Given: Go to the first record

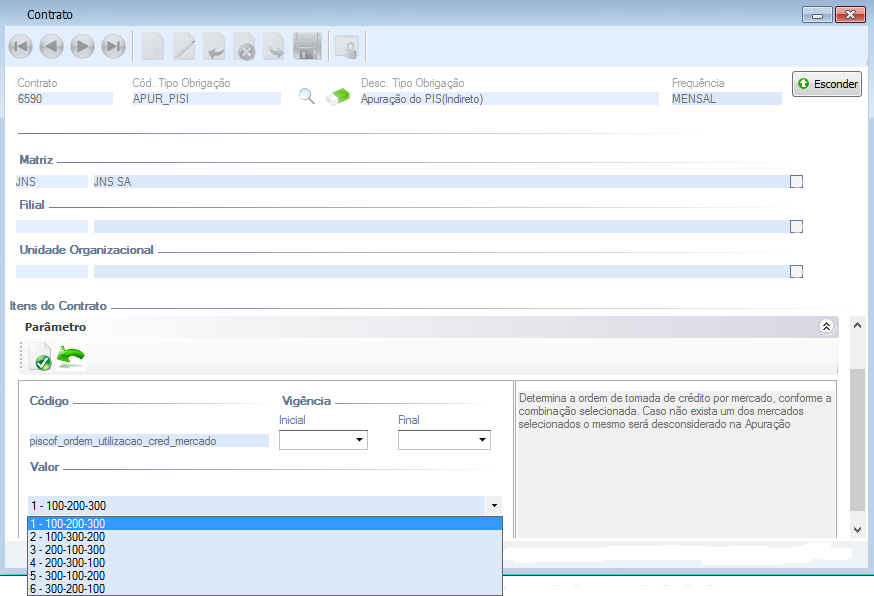Looking at the screenshot, I should [x=21, y=46].
